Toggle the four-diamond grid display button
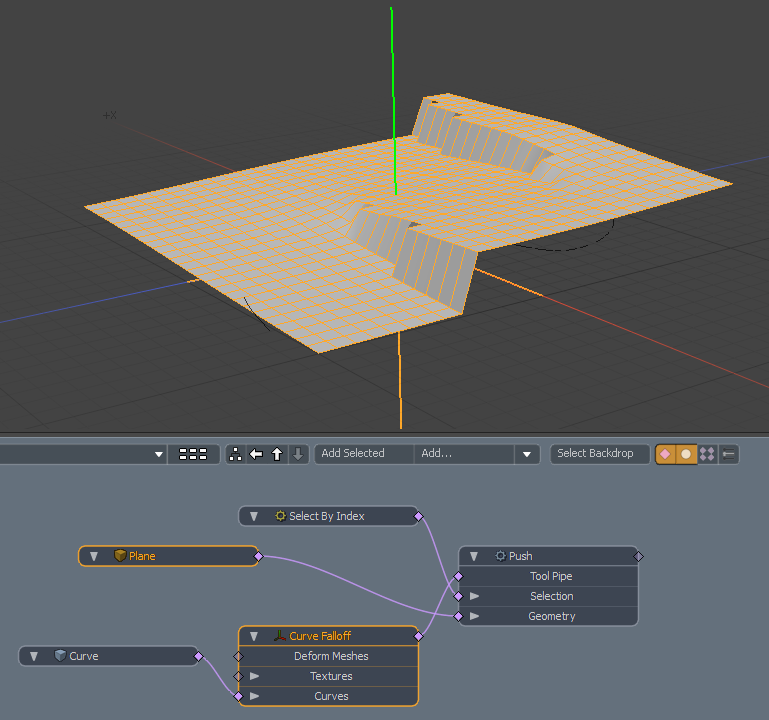Screen dimensions: 769x720 (x=707, y=454)
